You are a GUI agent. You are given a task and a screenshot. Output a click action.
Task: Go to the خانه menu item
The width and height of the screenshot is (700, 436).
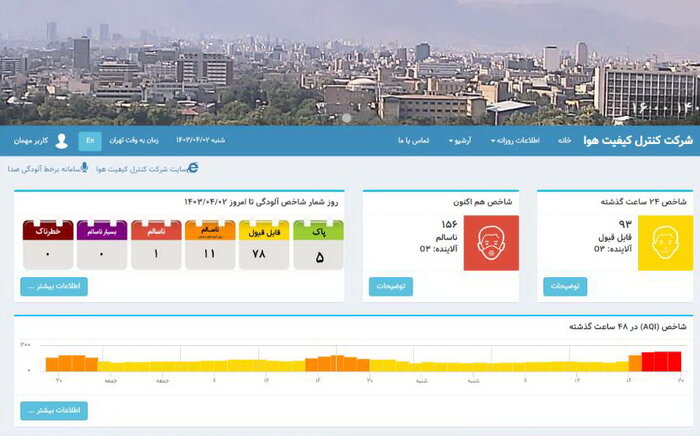point(564,141)
